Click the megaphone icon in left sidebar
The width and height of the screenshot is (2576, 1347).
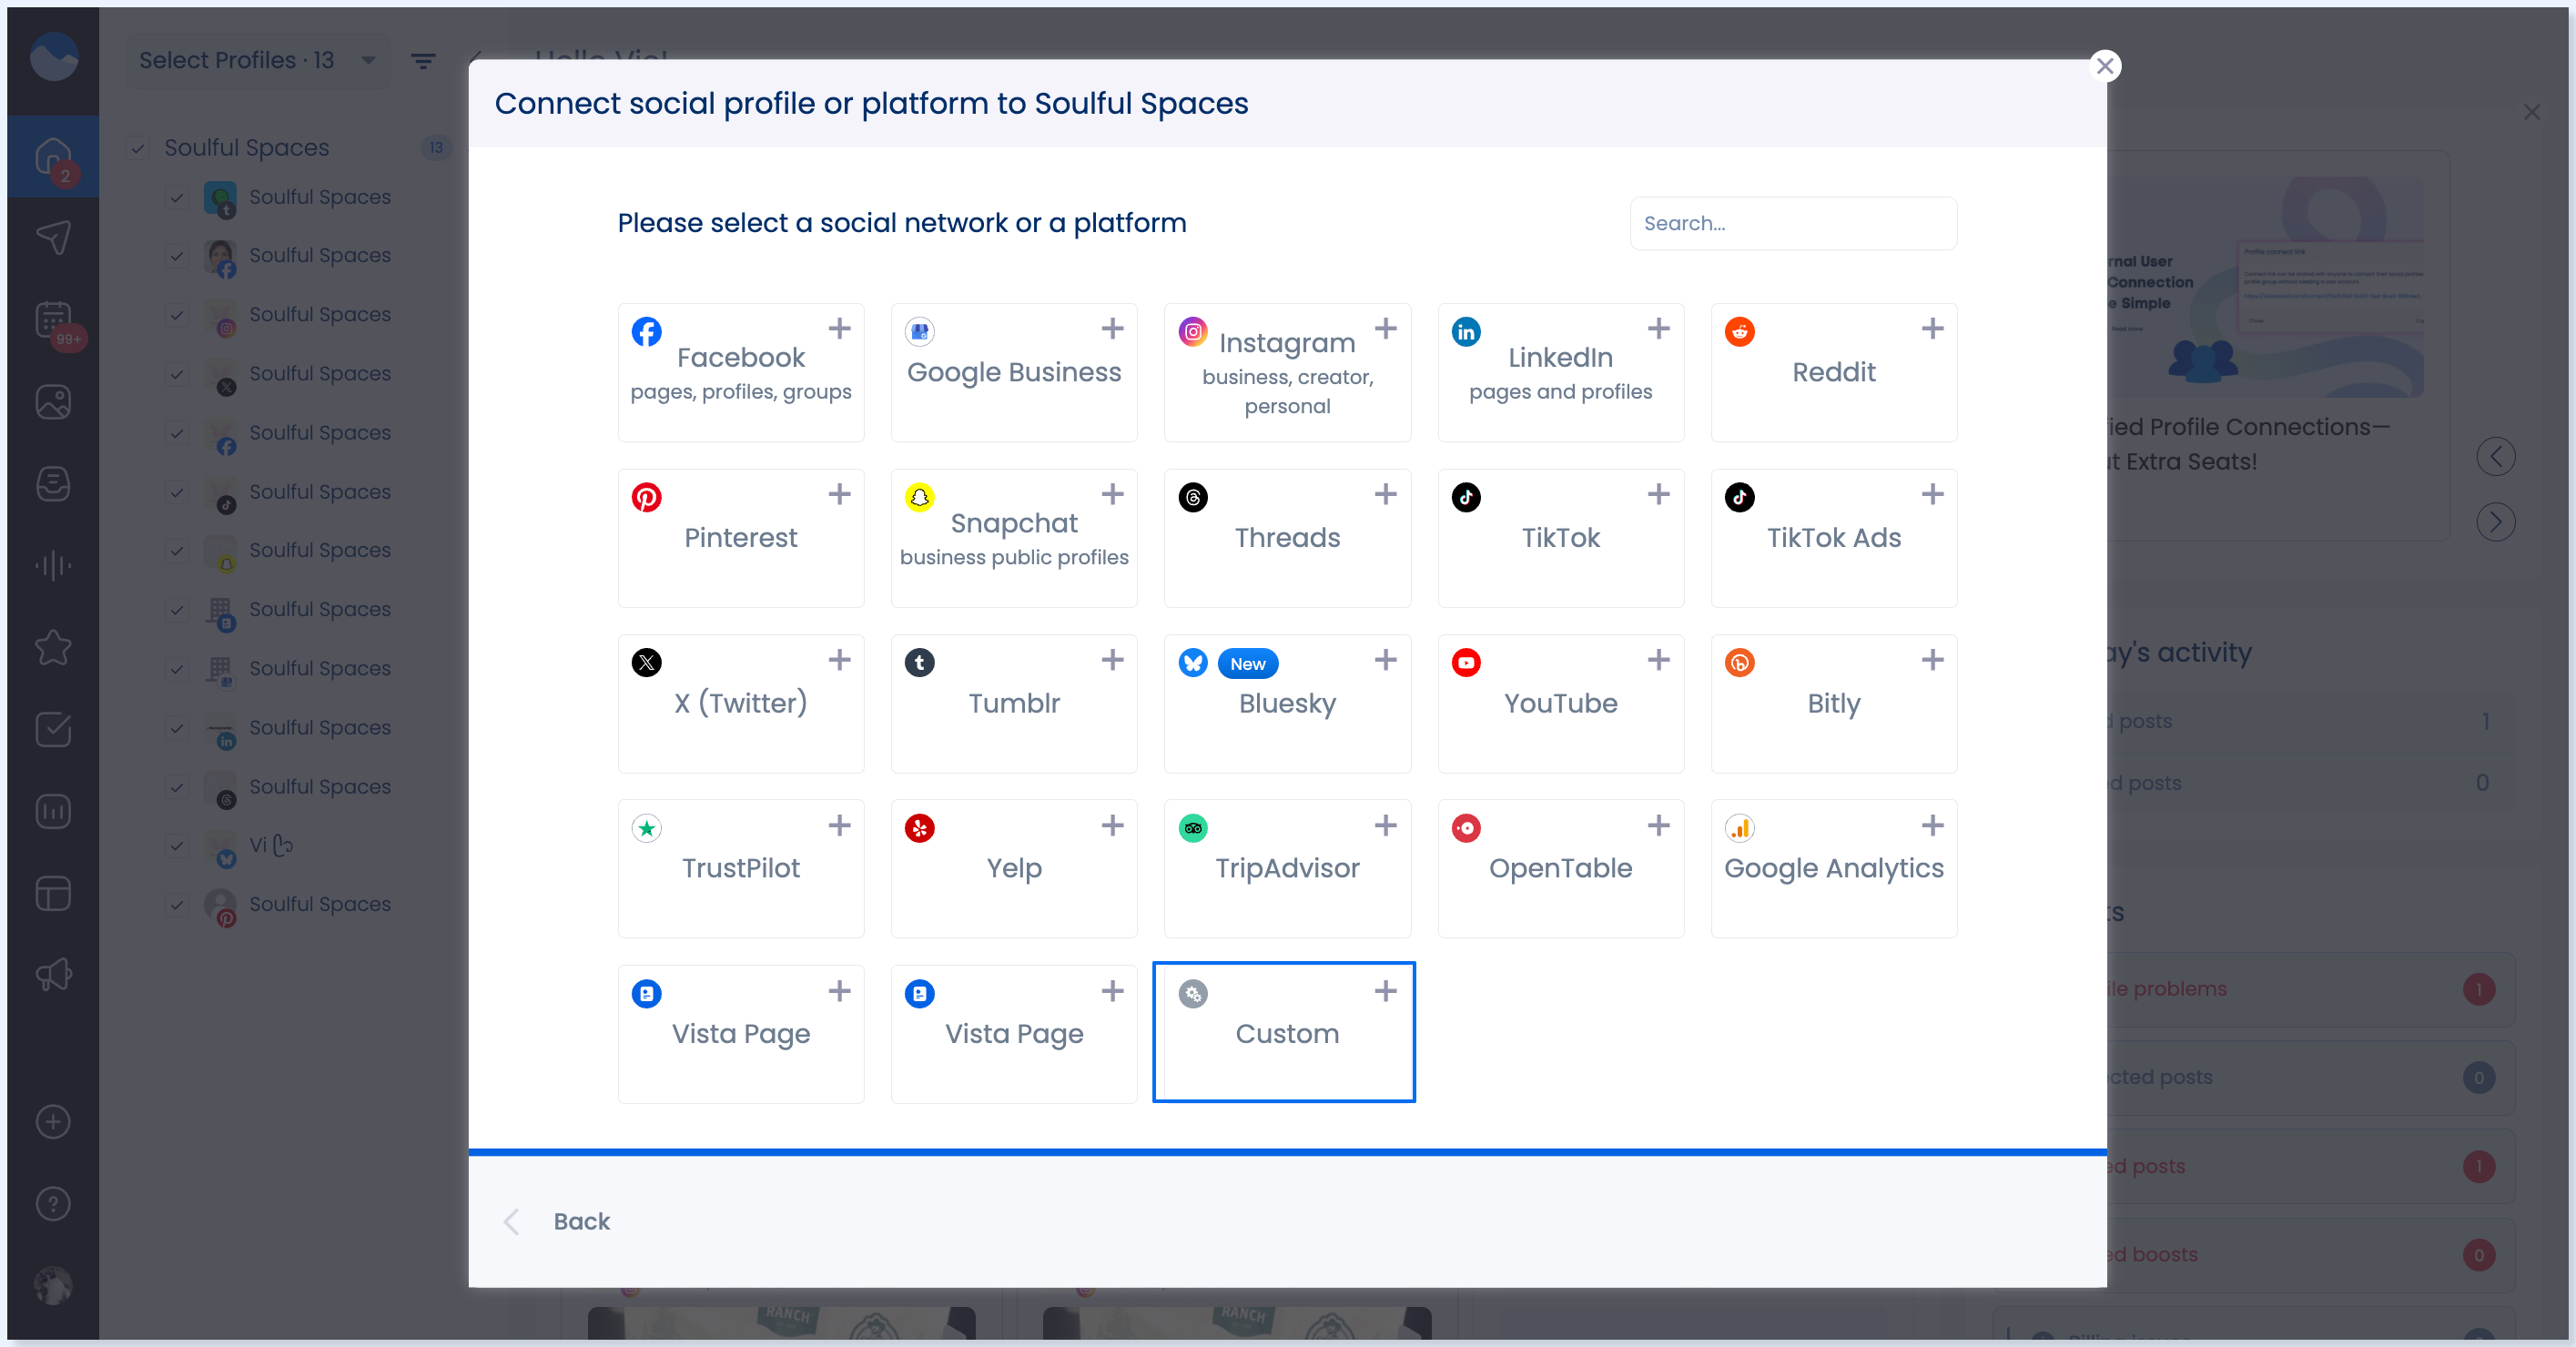[x=53, y=974]
